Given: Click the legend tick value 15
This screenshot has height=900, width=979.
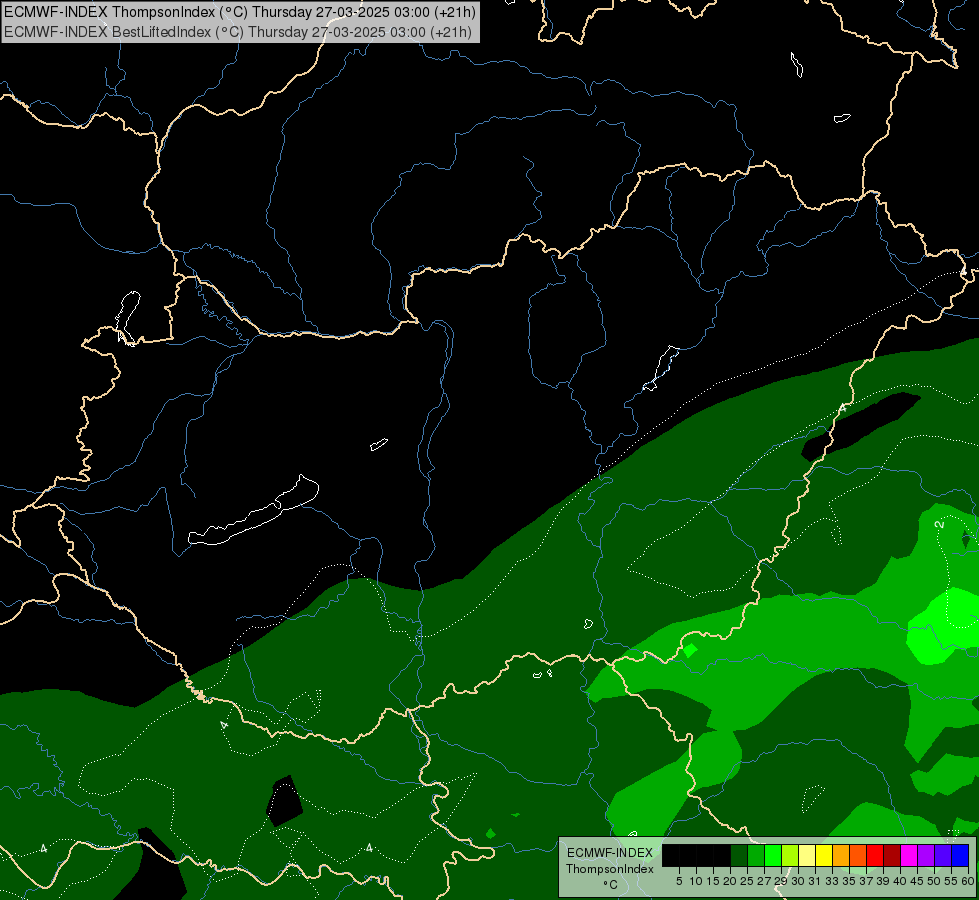Looking at the screenshot, I should (x=714, y=881).
